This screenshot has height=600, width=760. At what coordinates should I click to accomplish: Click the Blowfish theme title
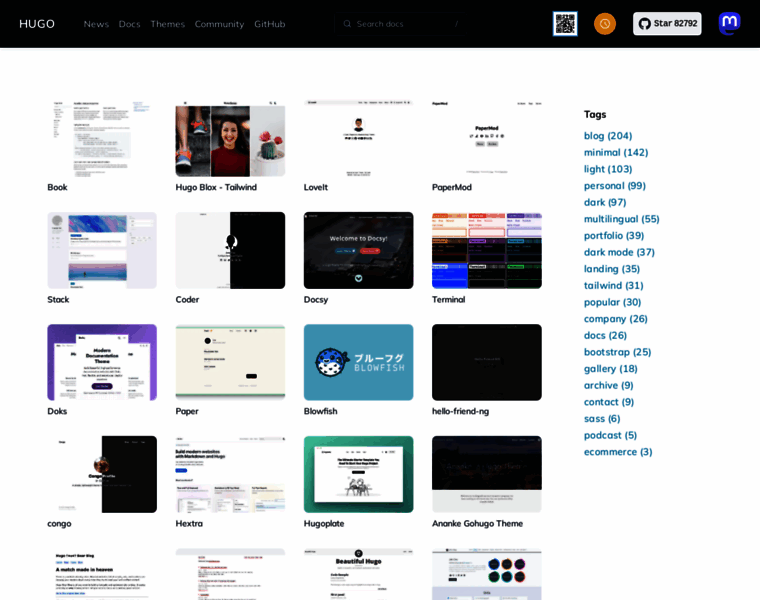320,411
